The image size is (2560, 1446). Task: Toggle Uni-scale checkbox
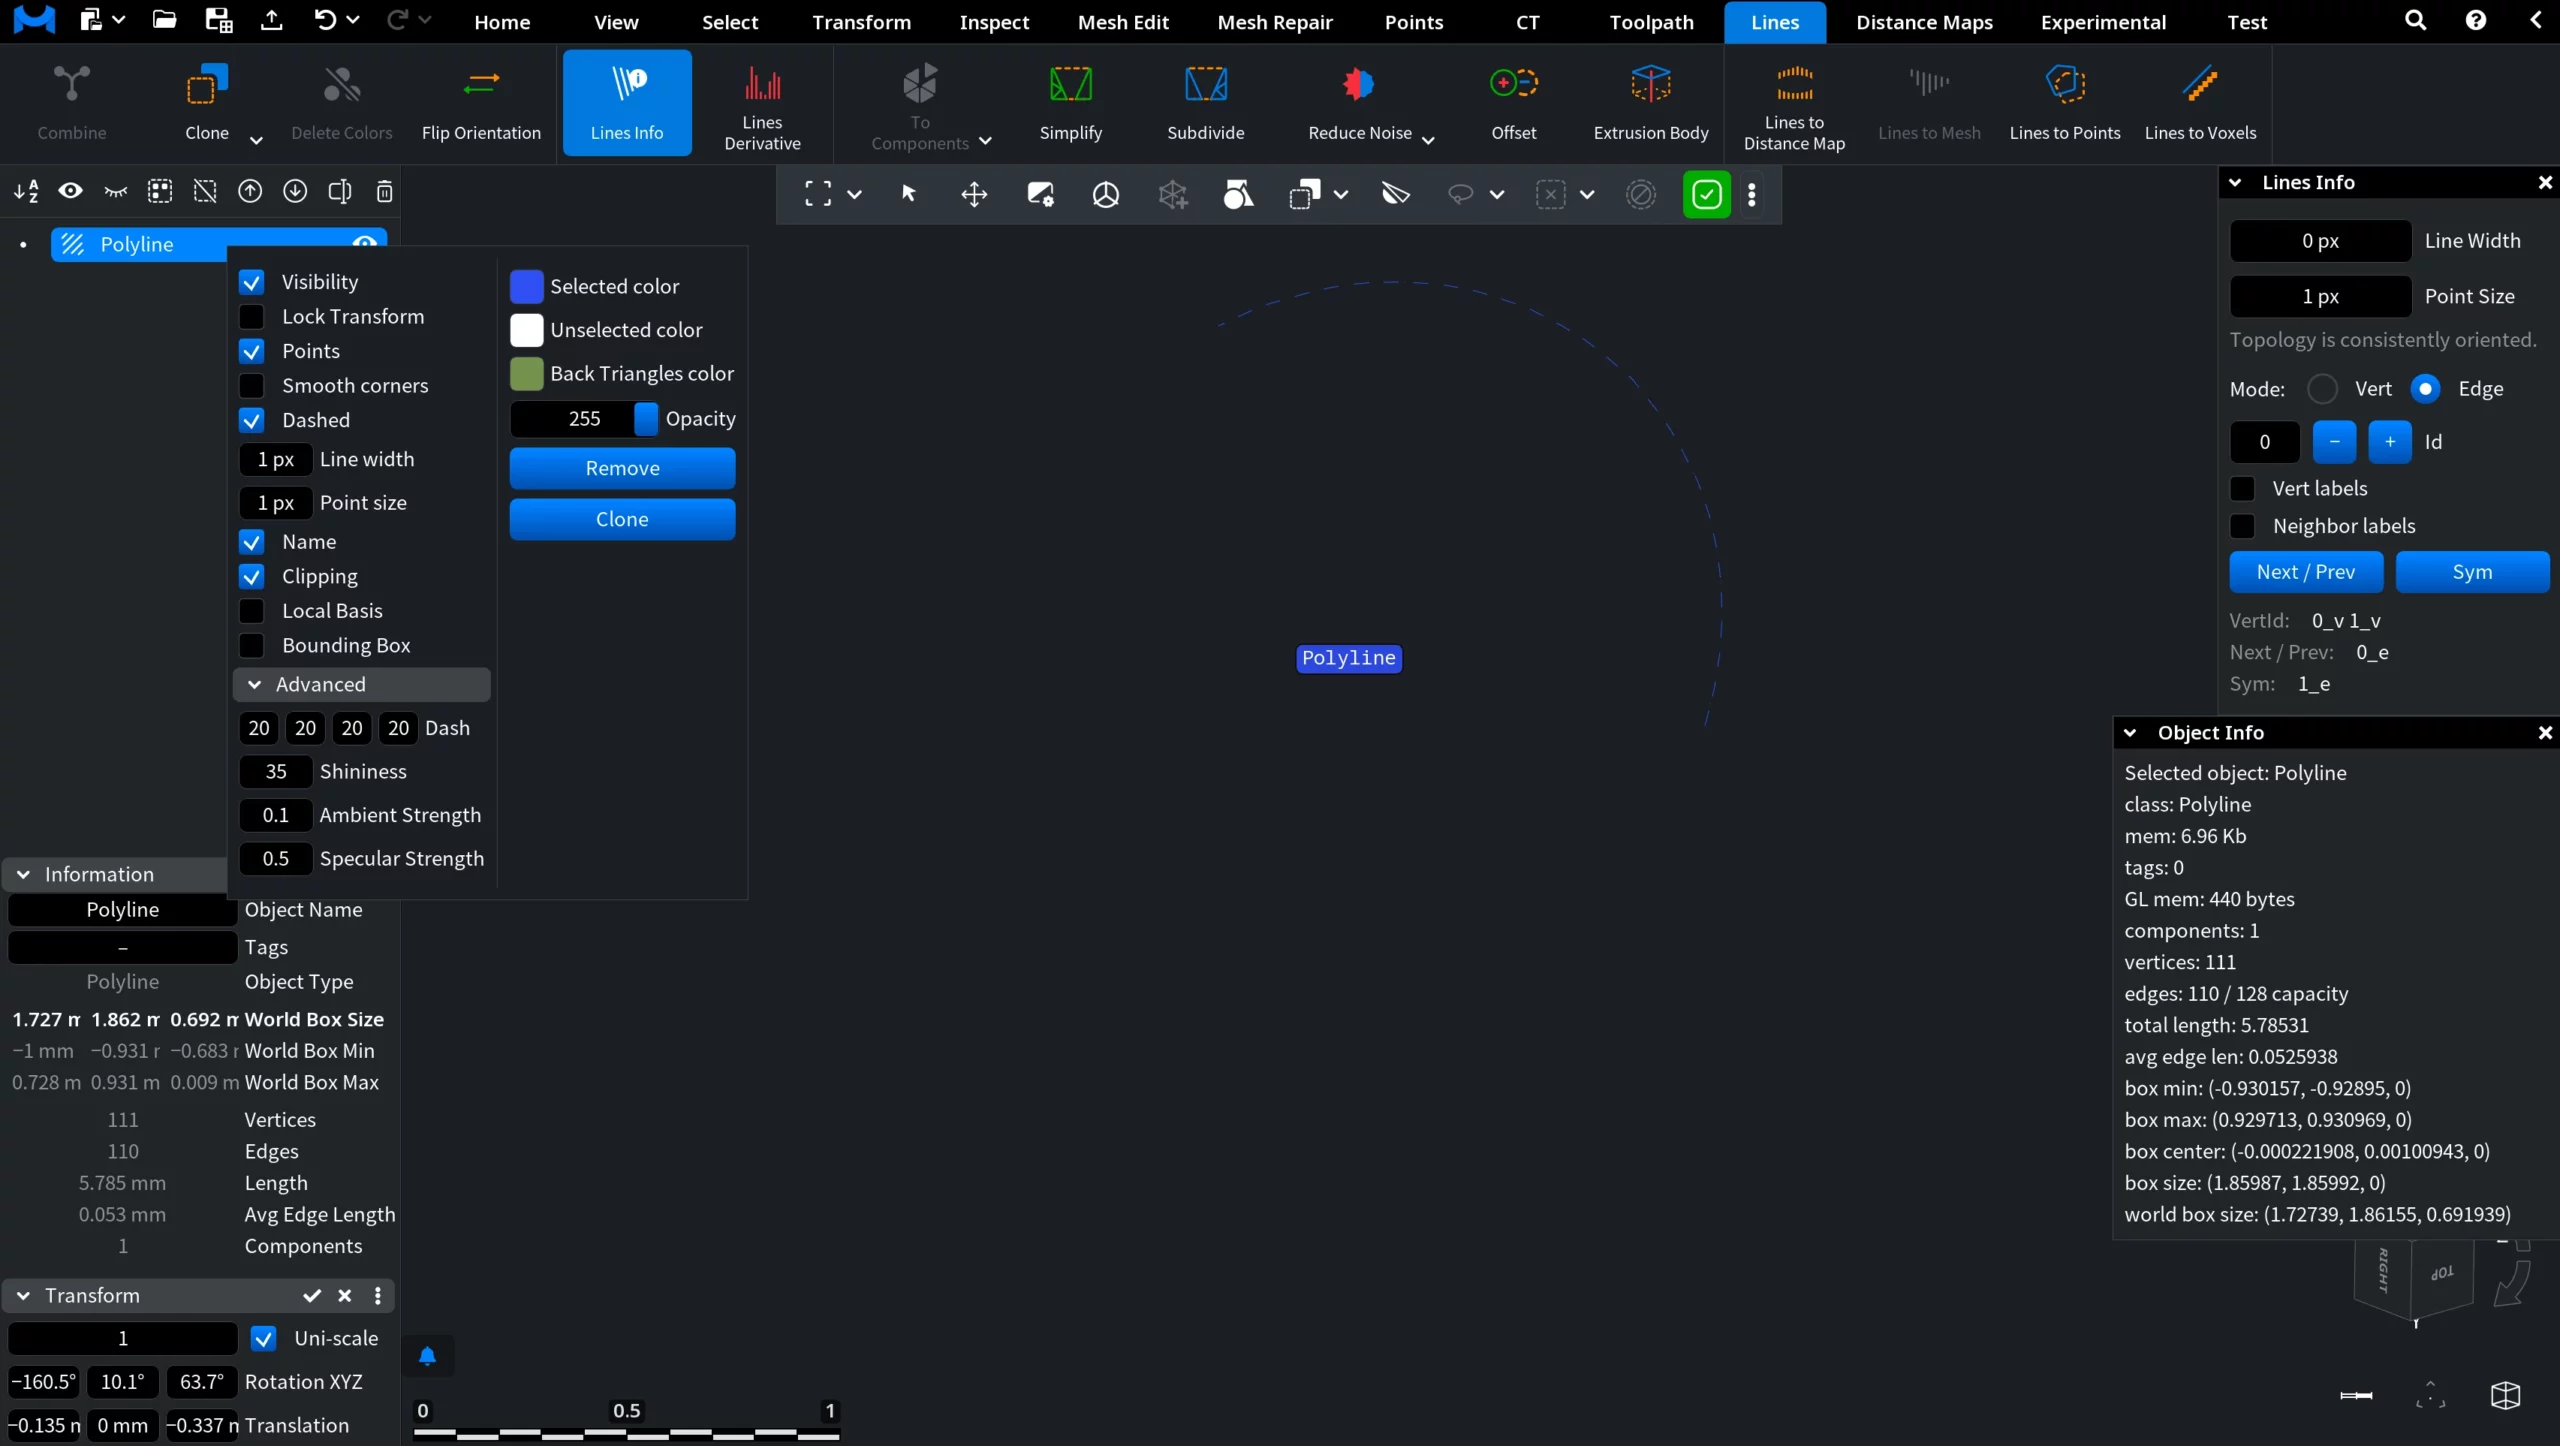pyautogui.click(x=263, y=1339)
